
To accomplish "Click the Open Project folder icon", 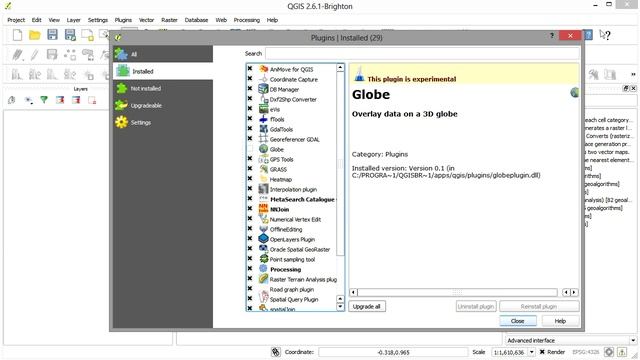I will click(35, 35).
